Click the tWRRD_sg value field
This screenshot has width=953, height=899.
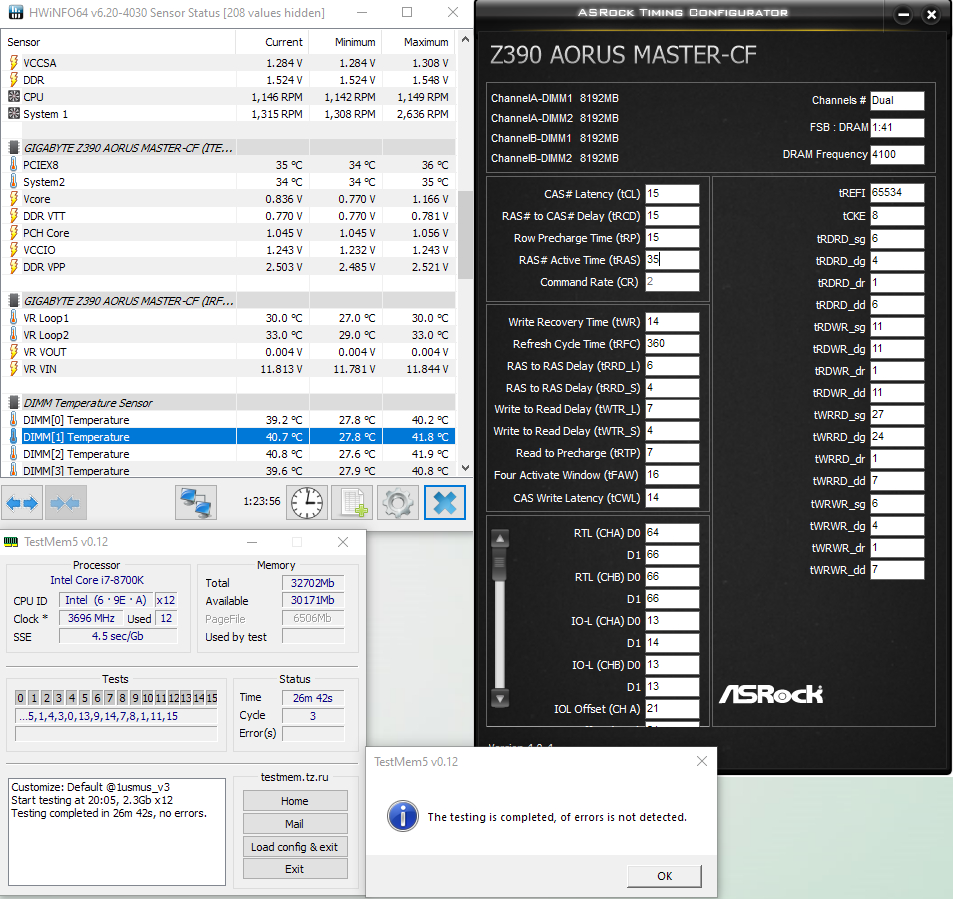pos(897,415)
